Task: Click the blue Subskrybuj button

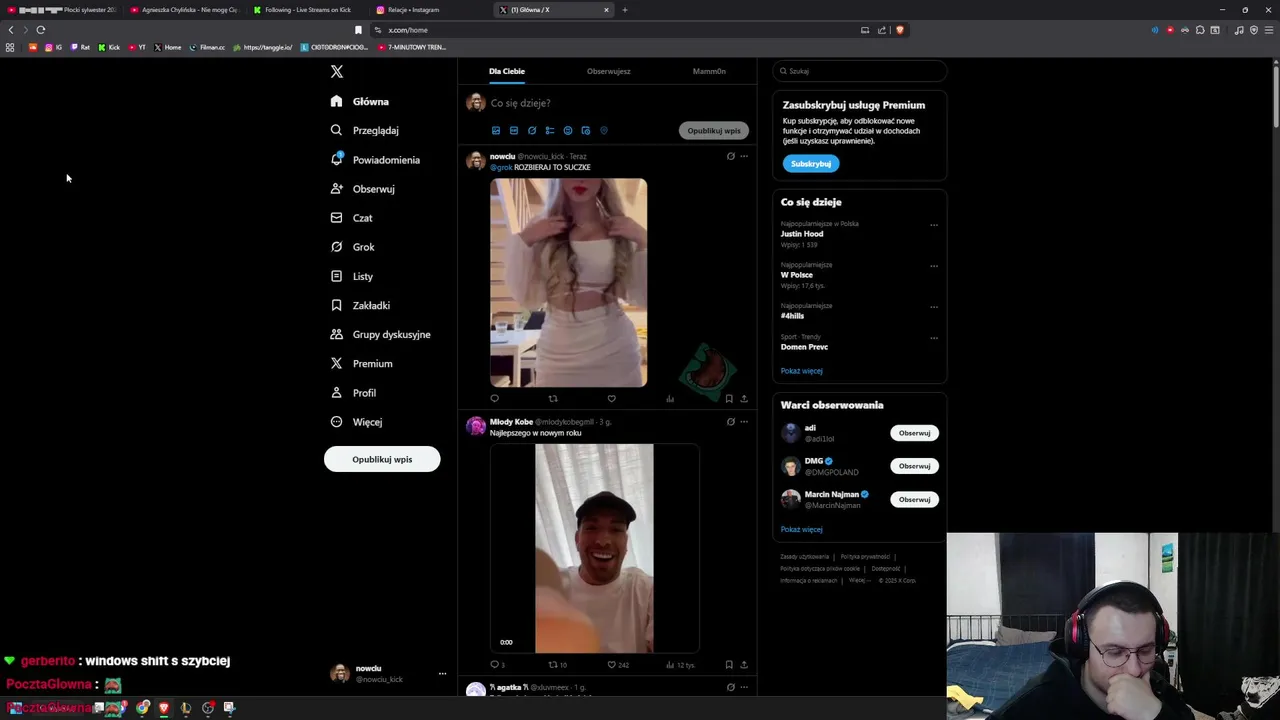Action: pyautogui.click(x=811, y=163)
